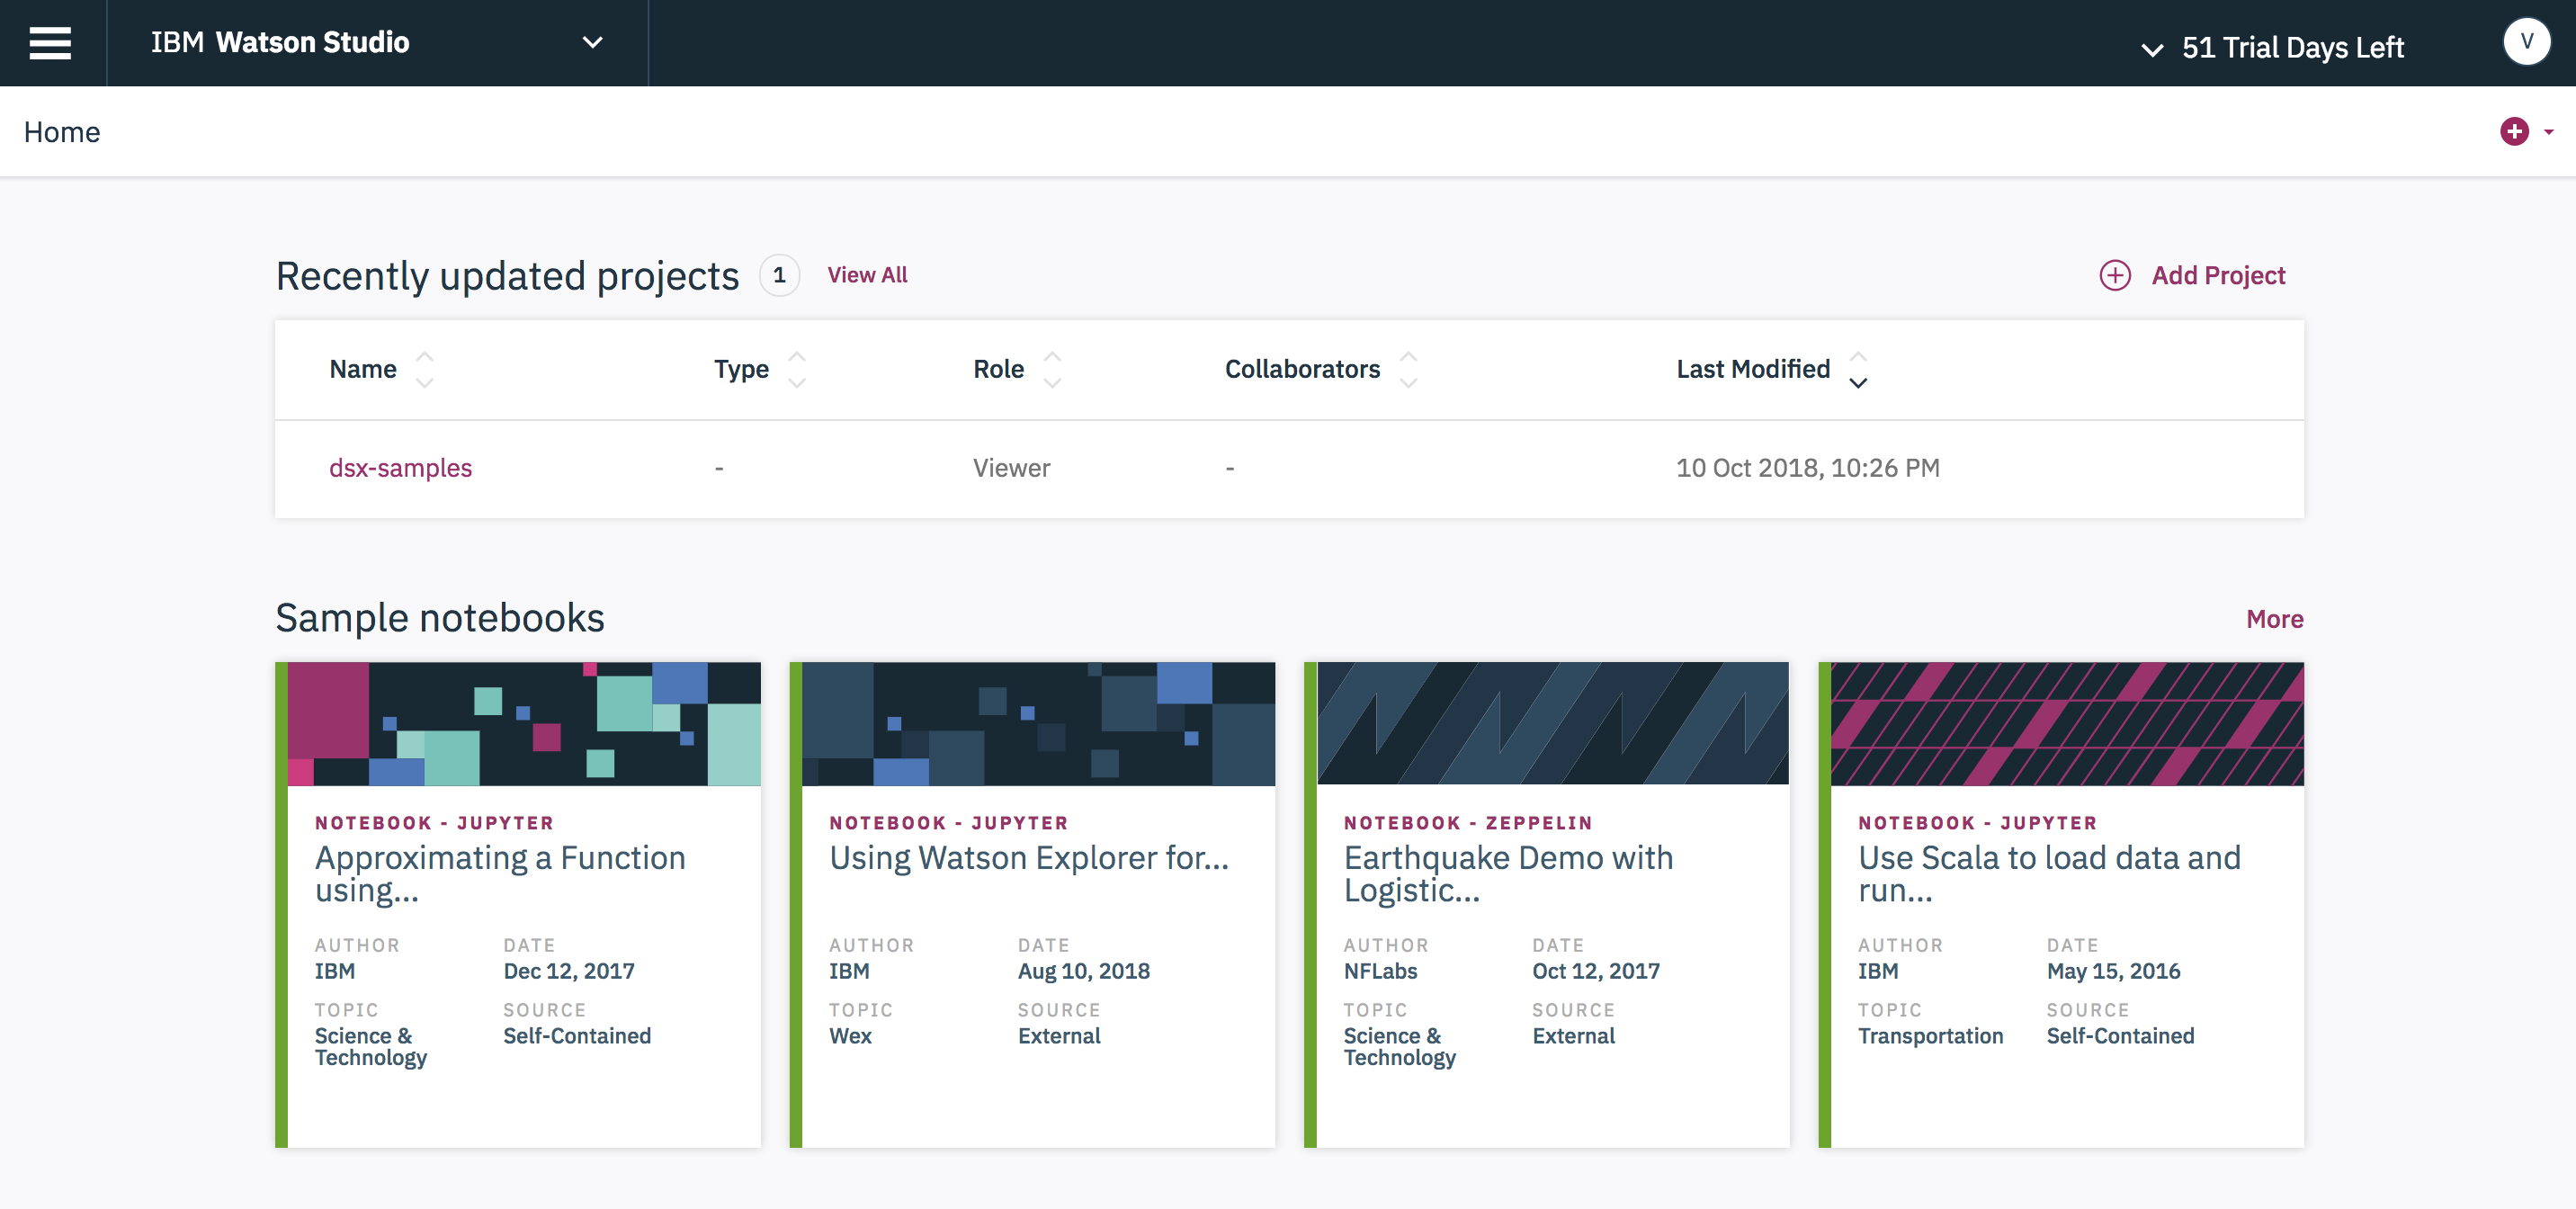Toggle Last Modified sort direction

1857,369
